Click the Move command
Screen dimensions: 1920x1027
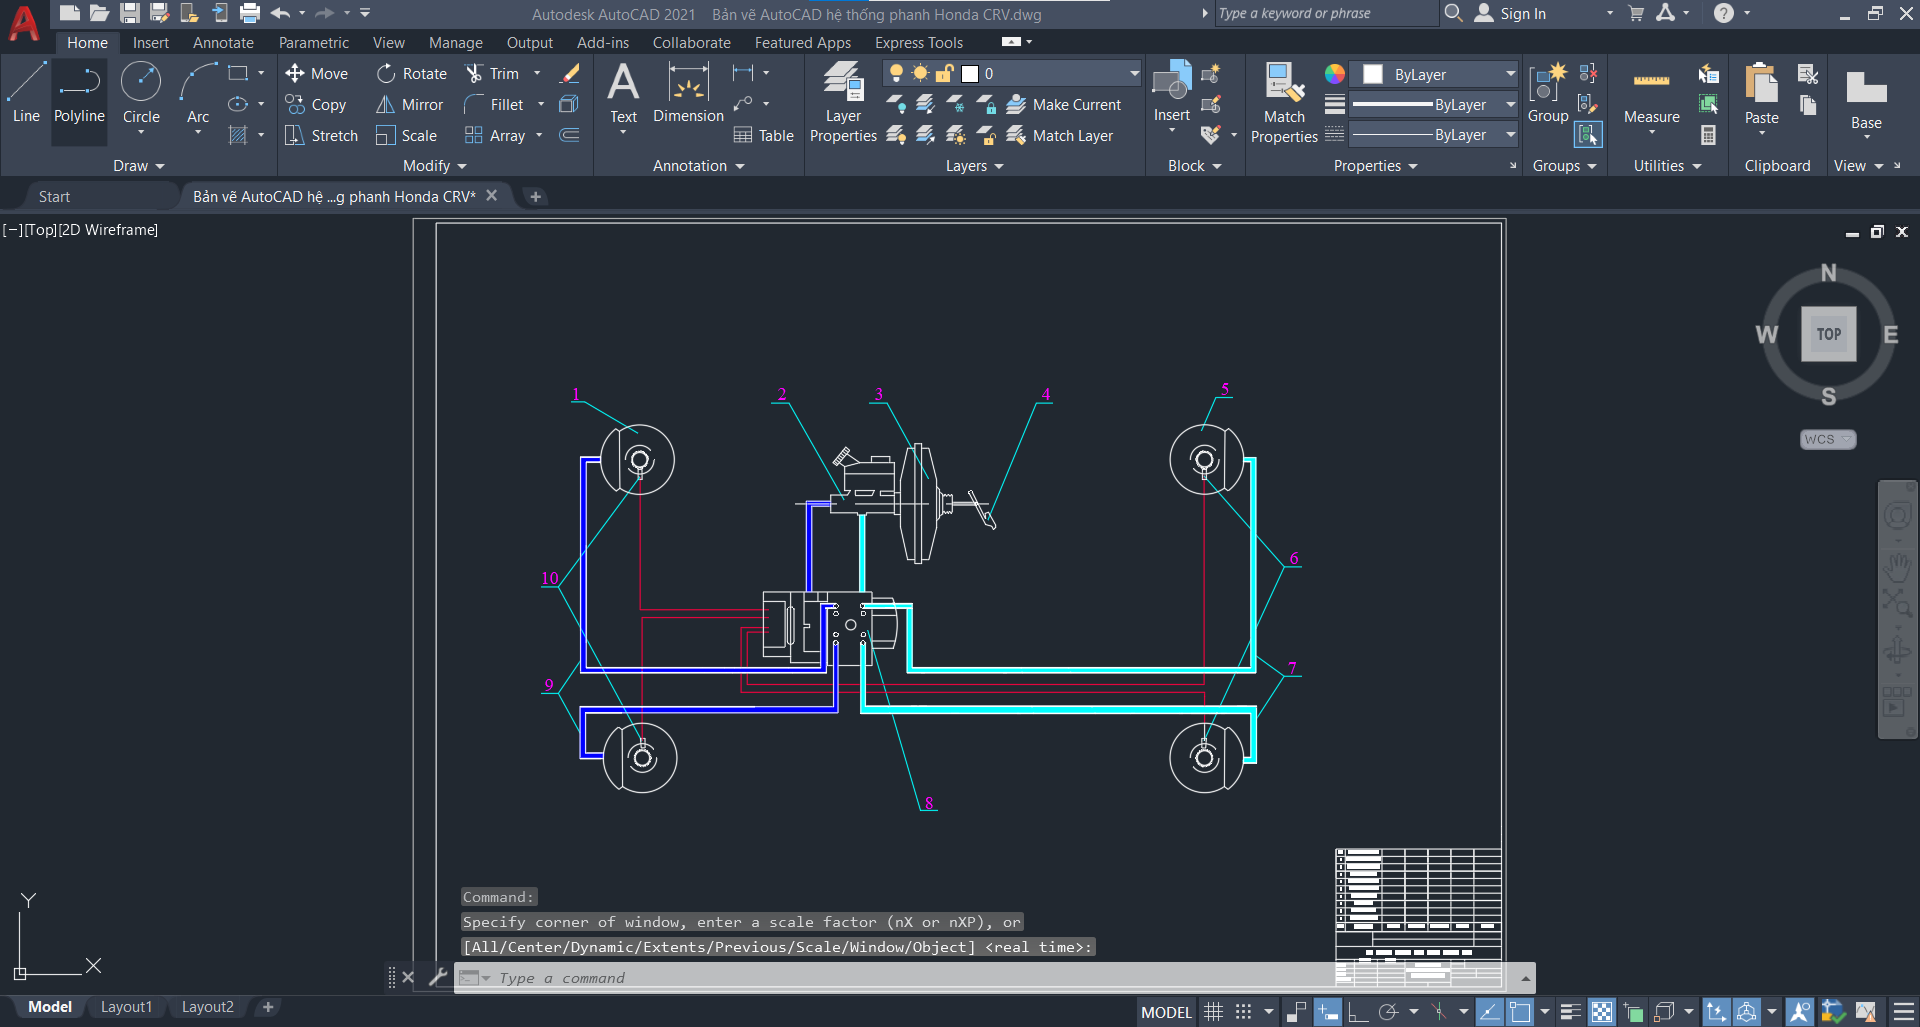point(316,74)
